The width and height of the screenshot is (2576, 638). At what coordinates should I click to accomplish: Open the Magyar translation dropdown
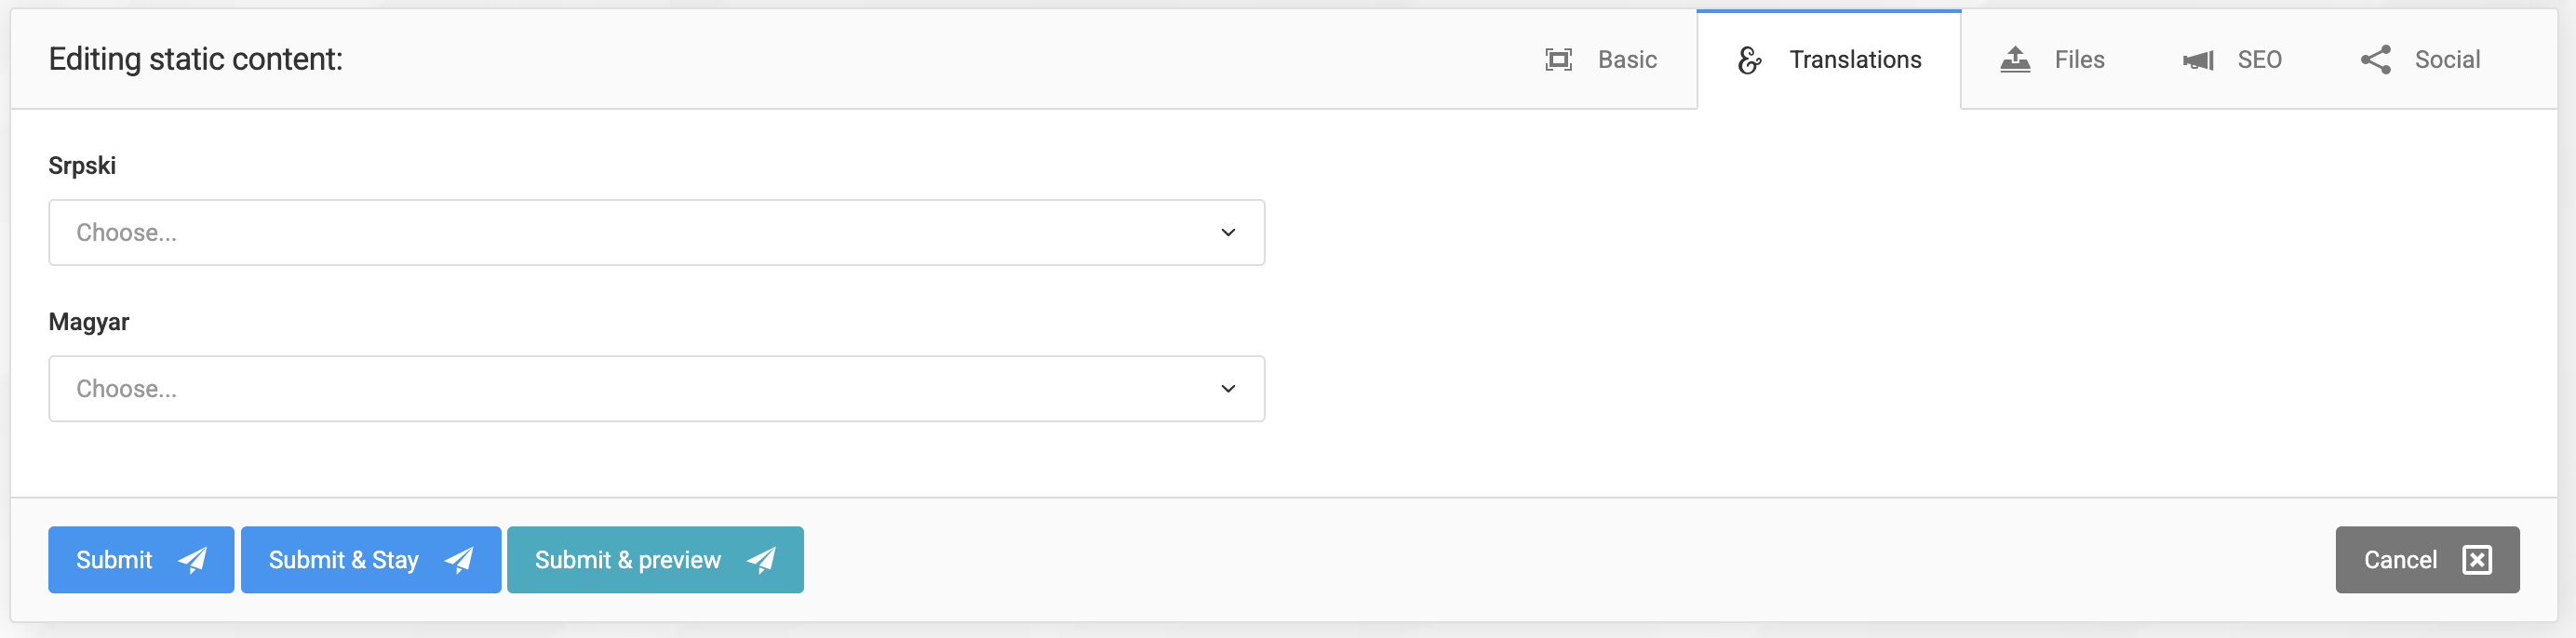click(x=640, y=389)
